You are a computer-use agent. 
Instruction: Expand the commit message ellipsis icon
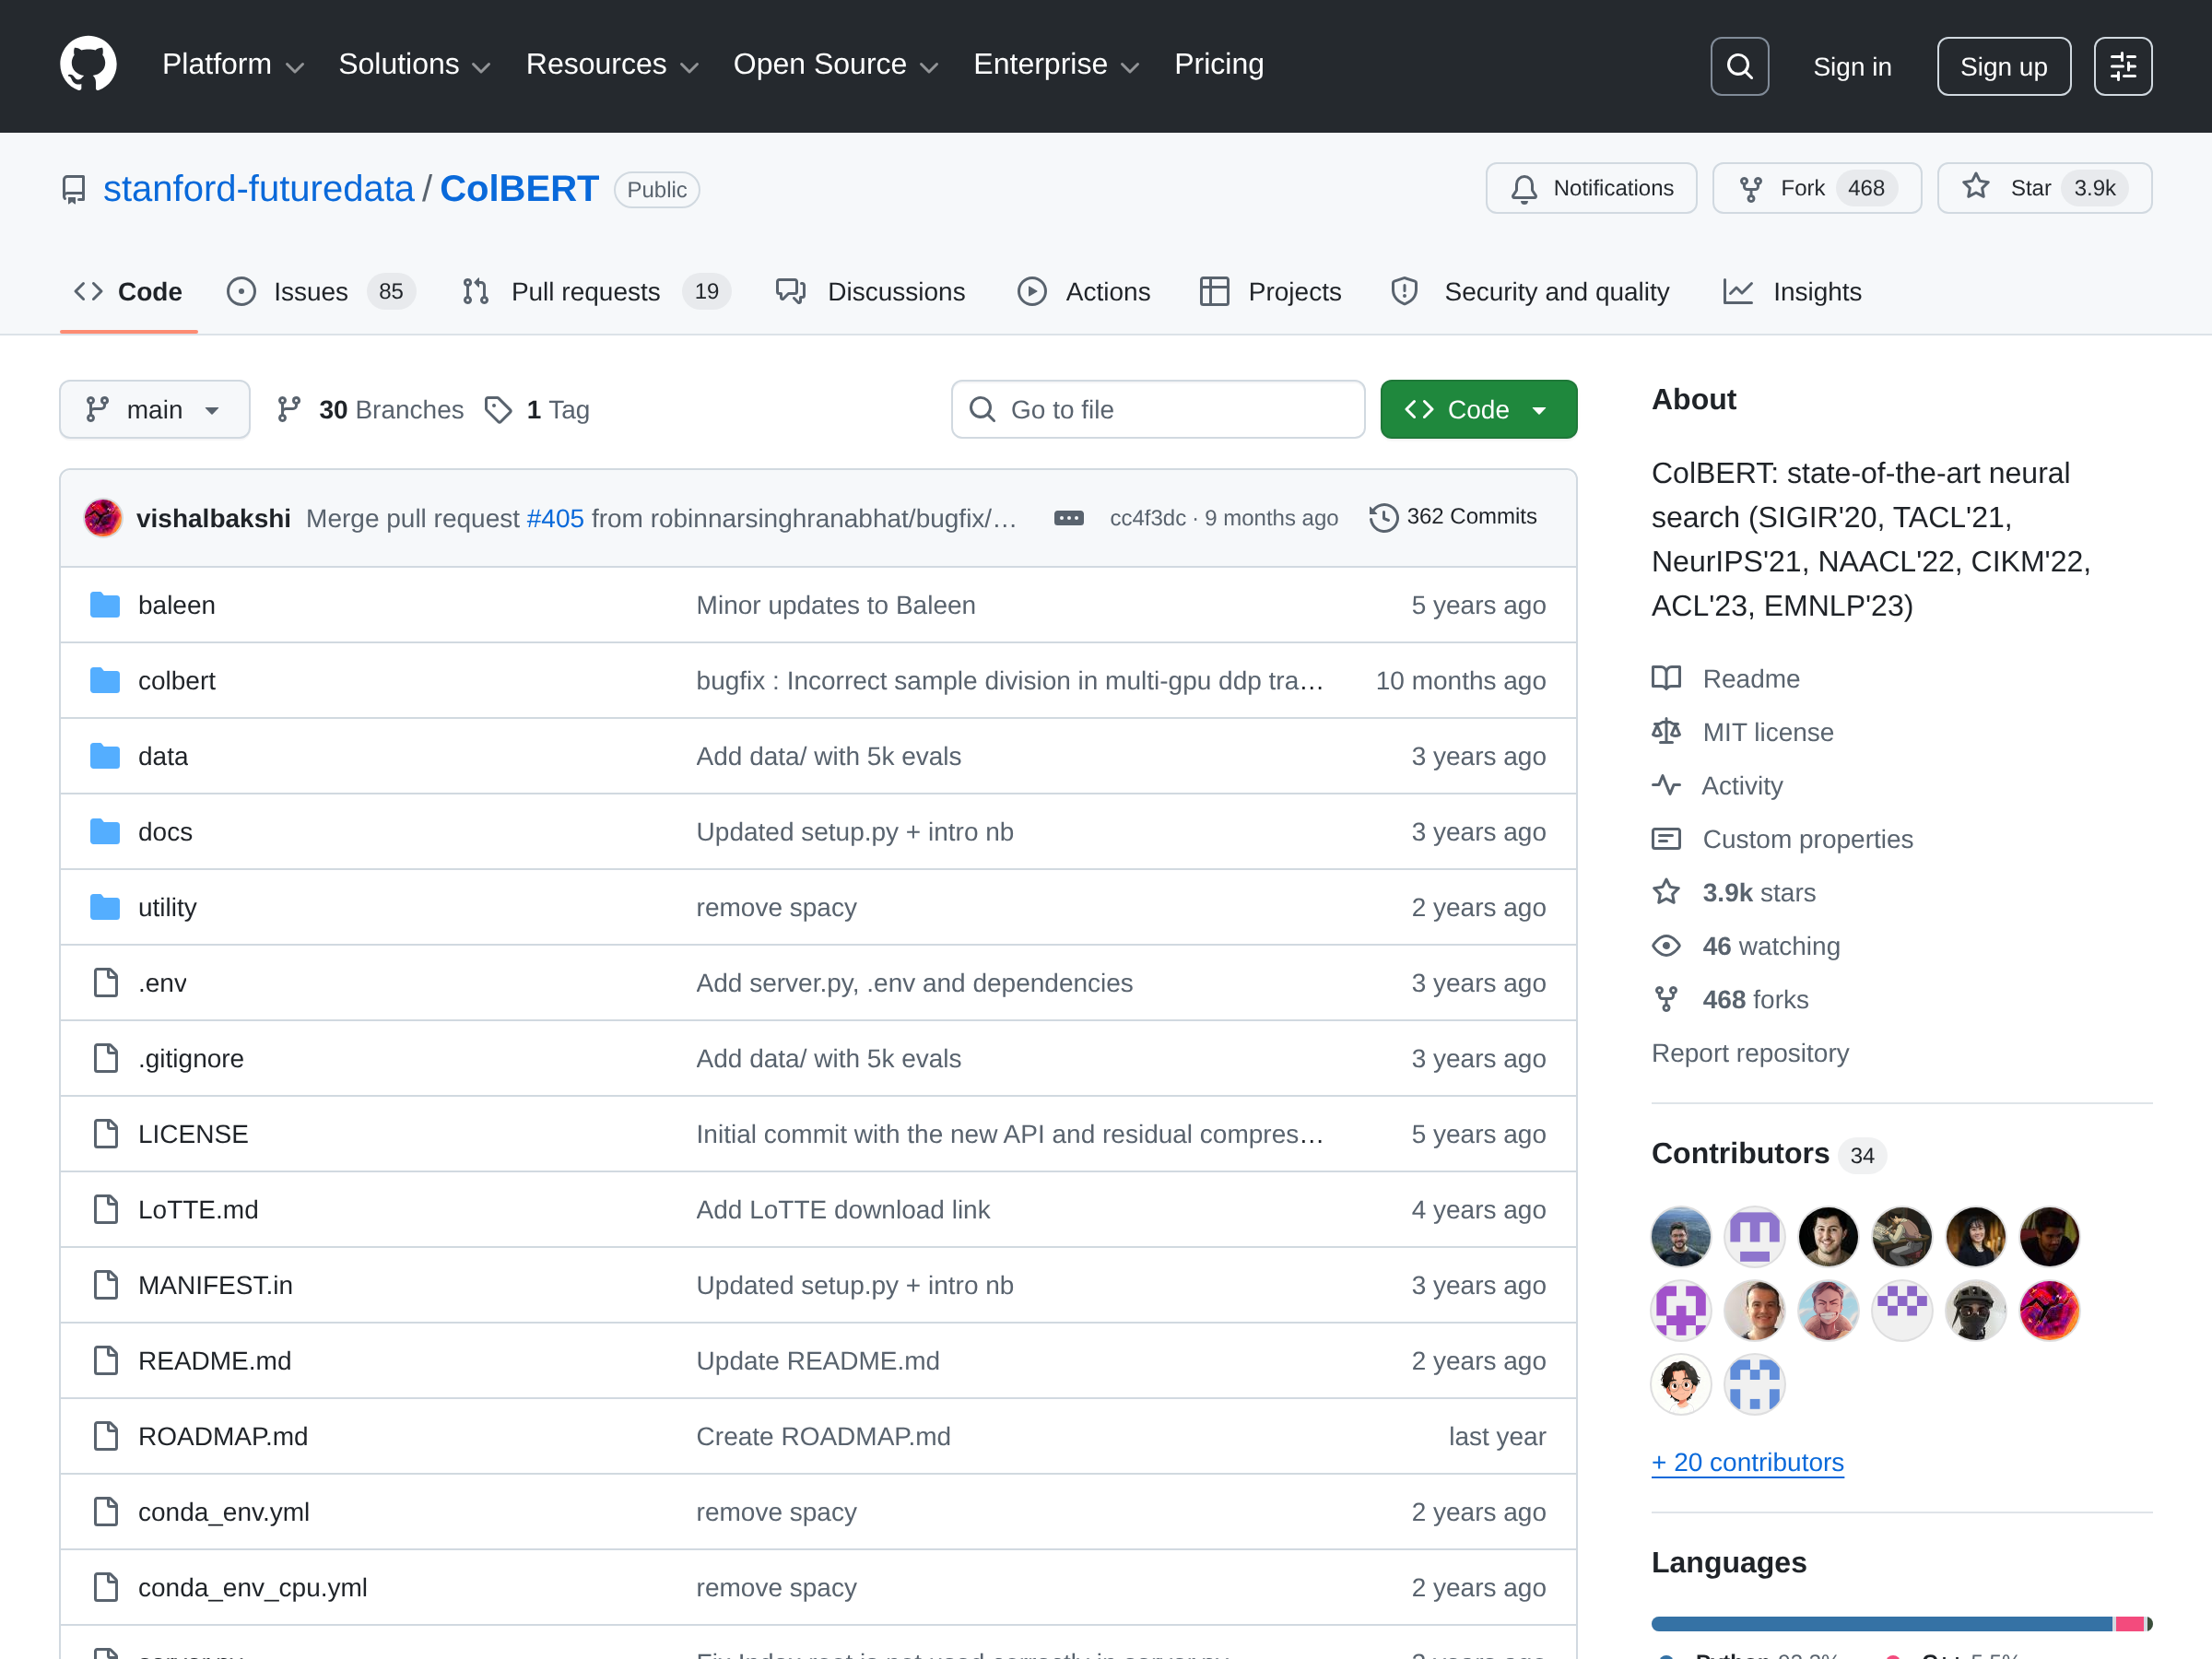point(1069,518)
